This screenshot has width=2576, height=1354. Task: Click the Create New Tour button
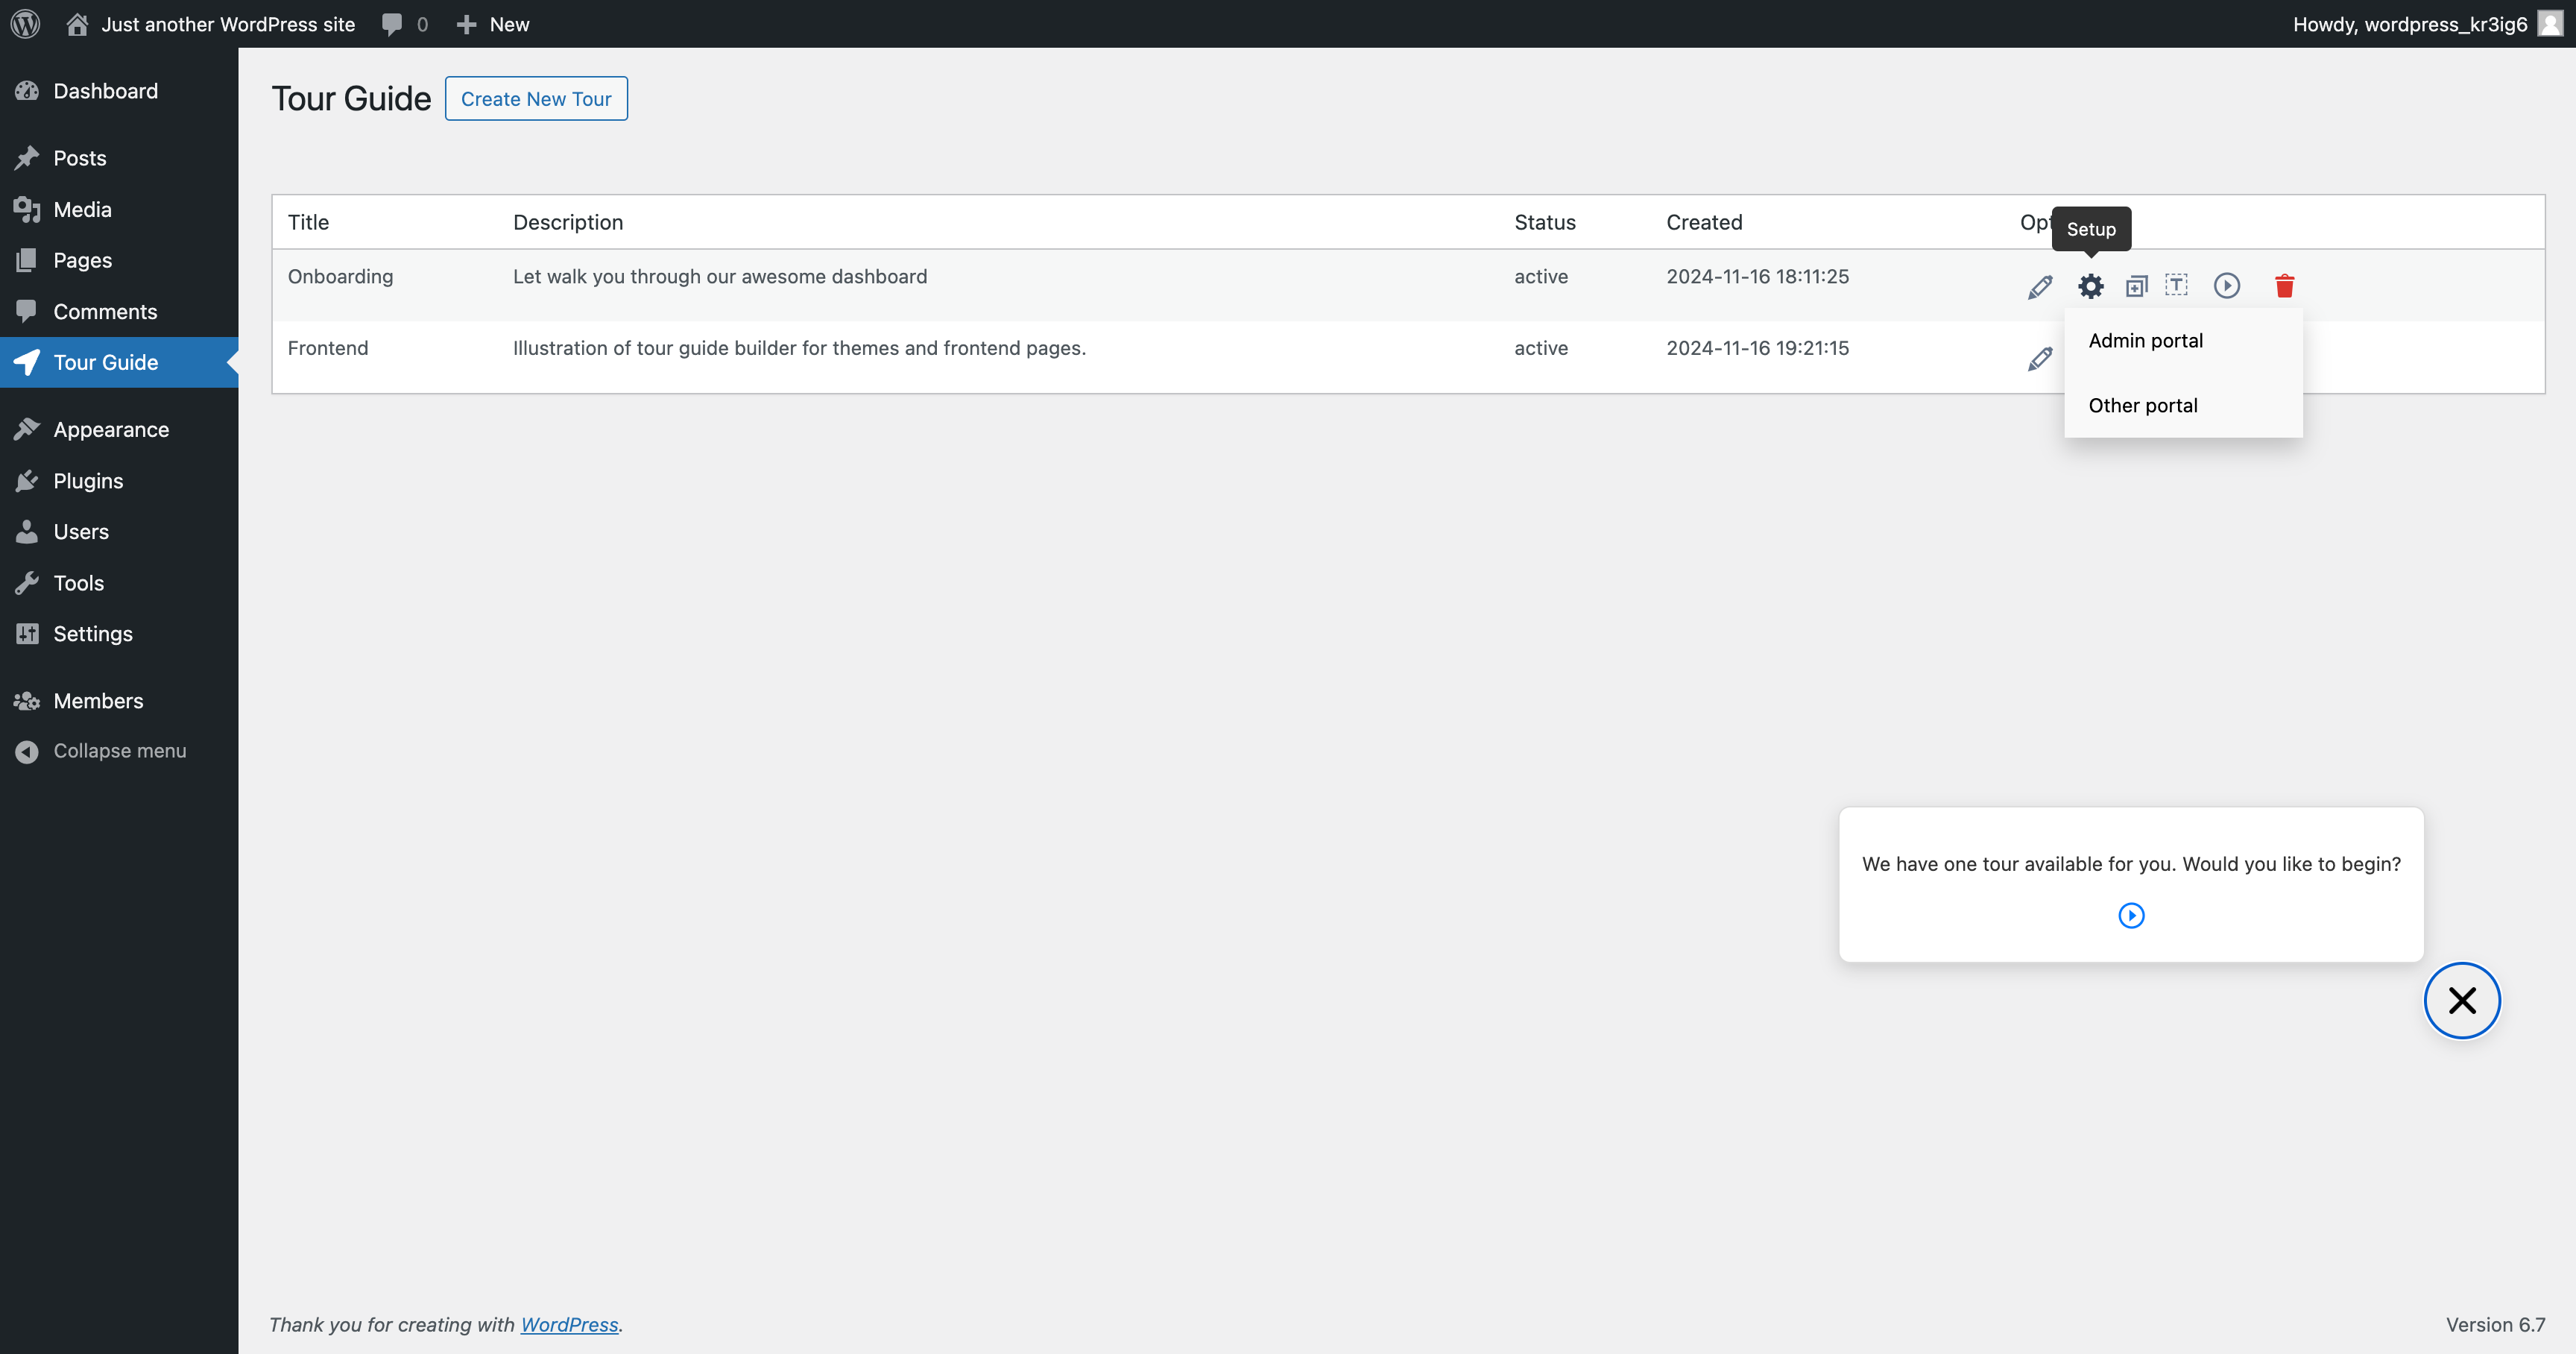(x=536, y=98)
